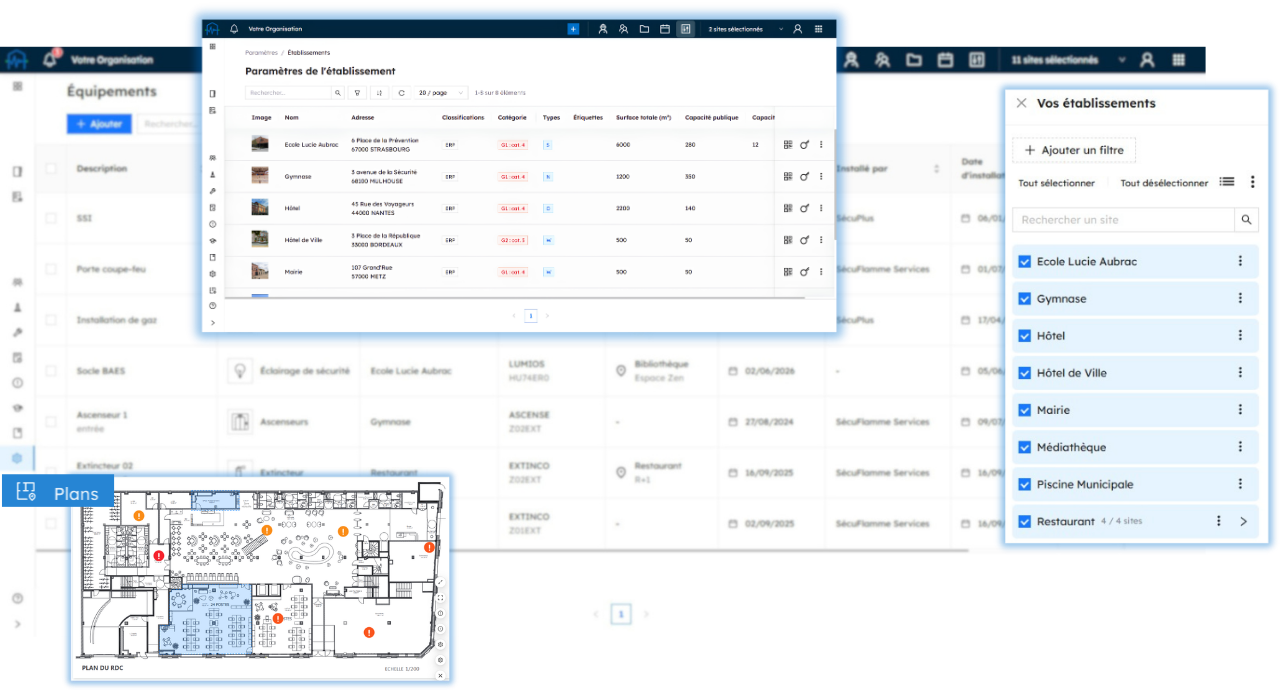Uncheck Ecole Lucie Aubrac site checkbox
This screenshot has height=693, width=1283.
coord(1024,261)
